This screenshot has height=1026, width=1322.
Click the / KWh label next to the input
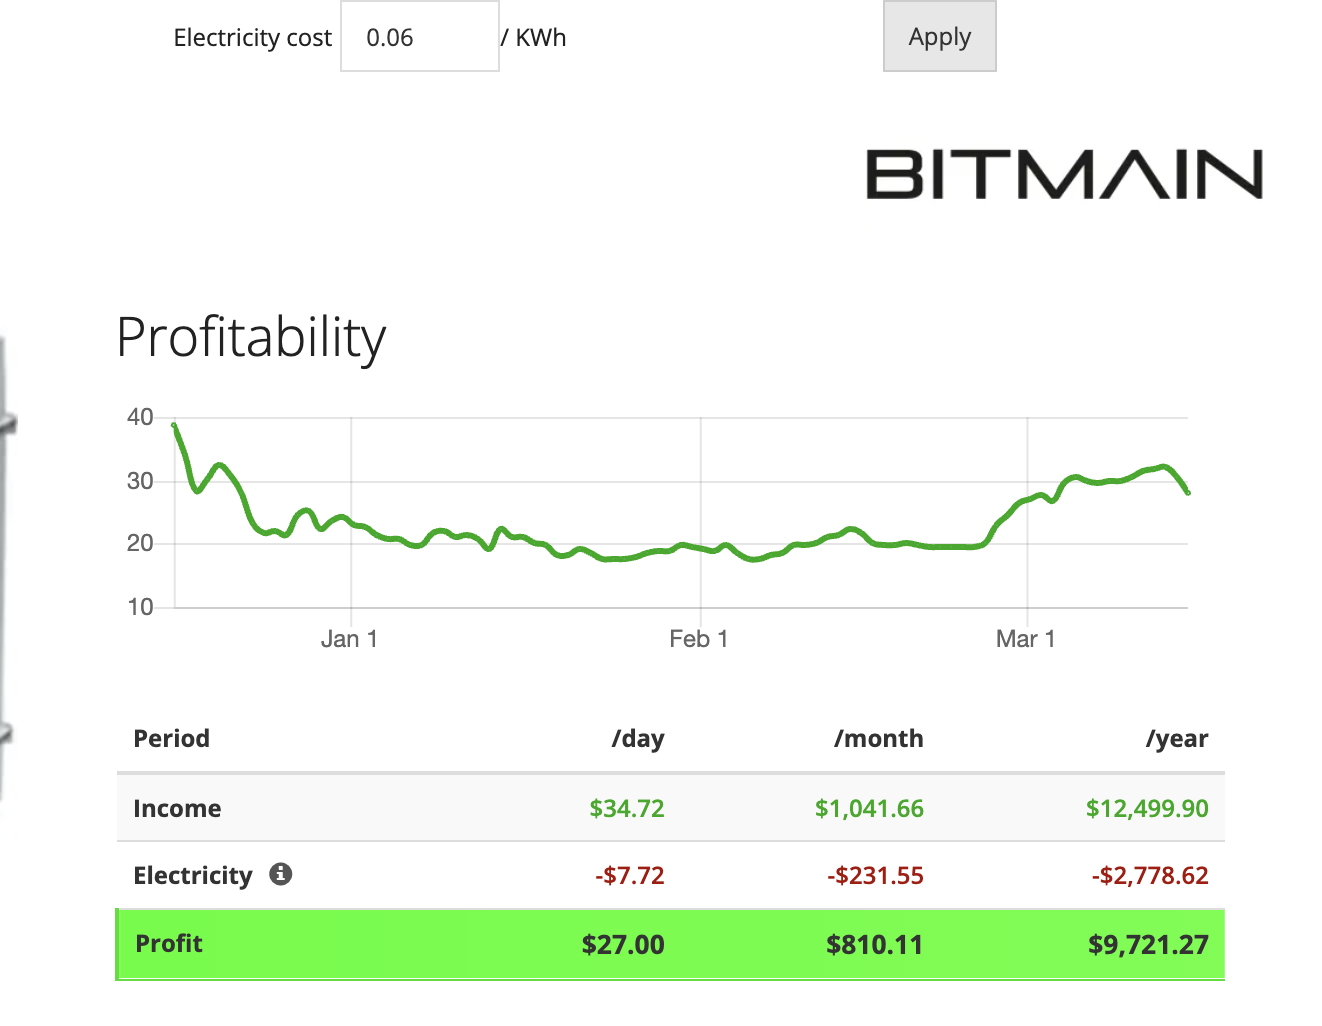(535, 37)
